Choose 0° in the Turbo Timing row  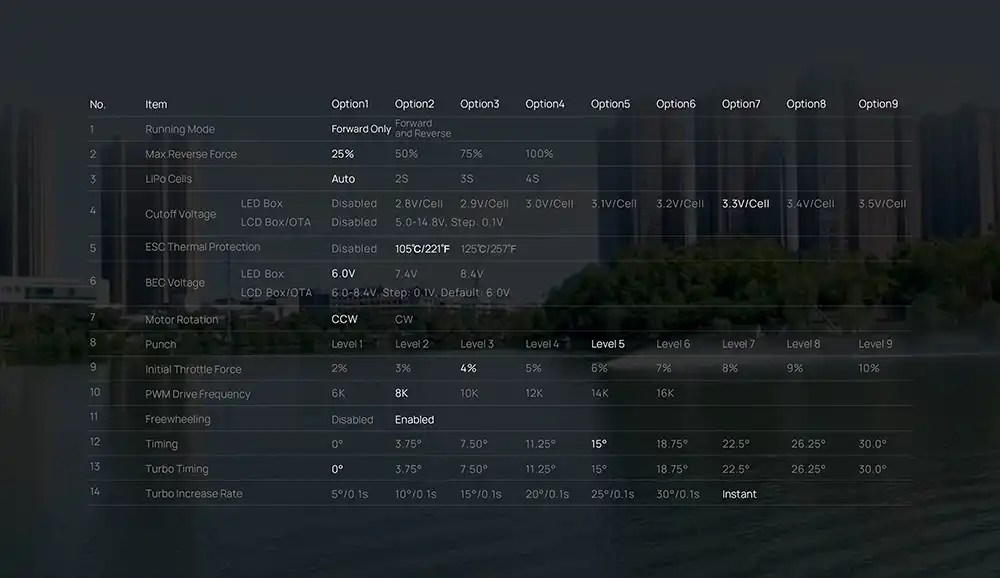337,469
